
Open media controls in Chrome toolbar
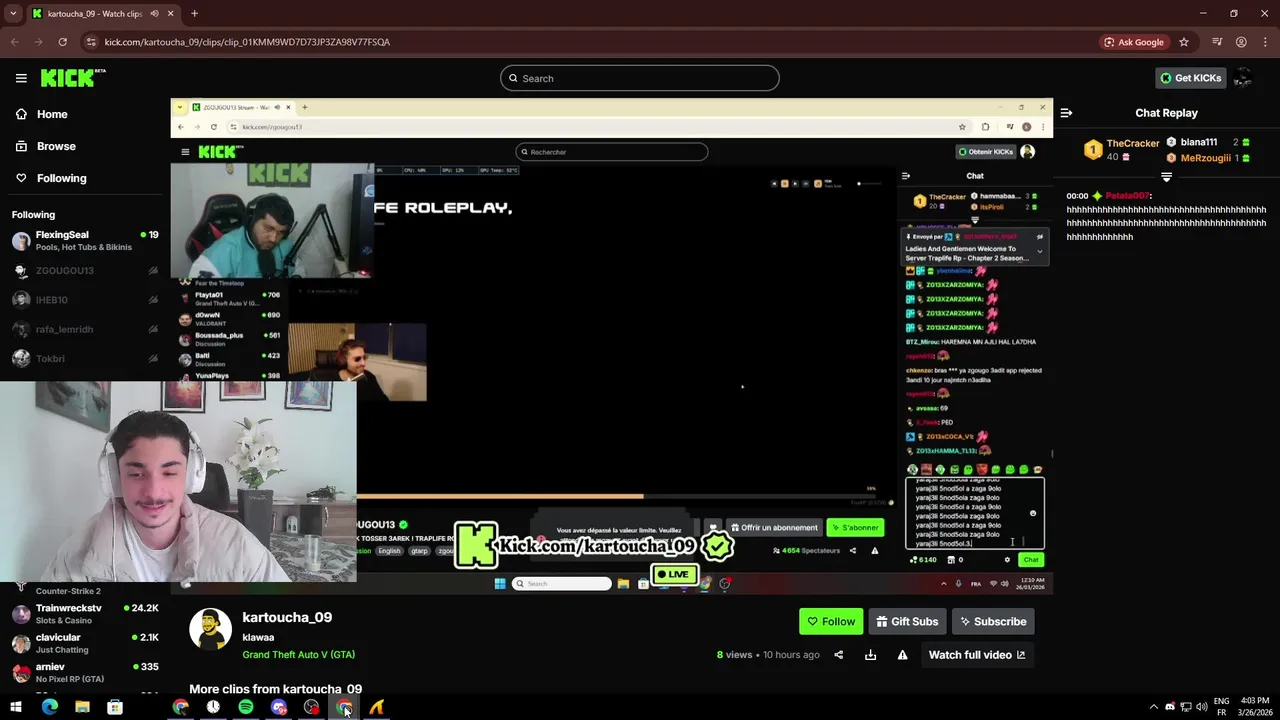1217,42
